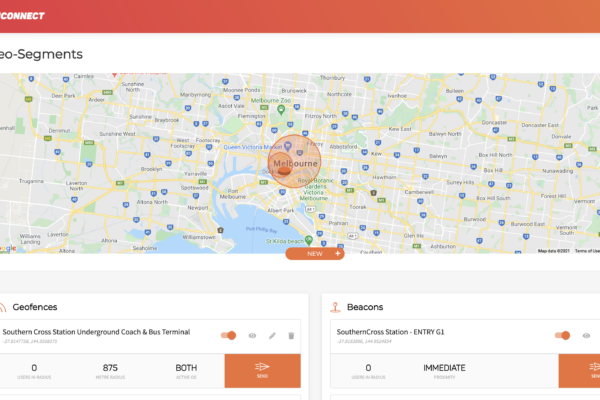This screenshot has width=600, height=400.
Task: Delete the Southern Cross geofence with trash icon
Action: [291, 336]
